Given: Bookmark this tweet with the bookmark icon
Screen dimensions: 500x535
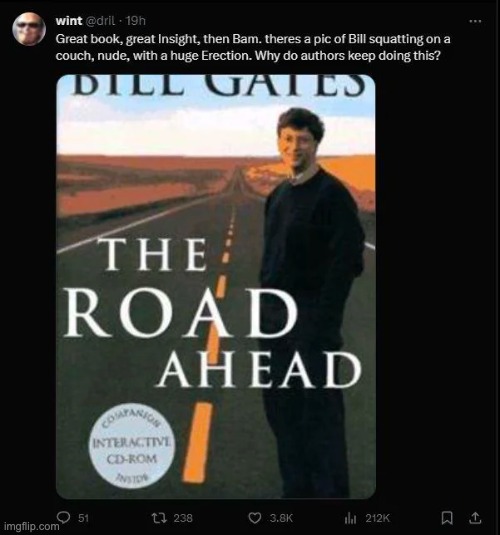Looking at the screenshot, I should tap(447, 518).
